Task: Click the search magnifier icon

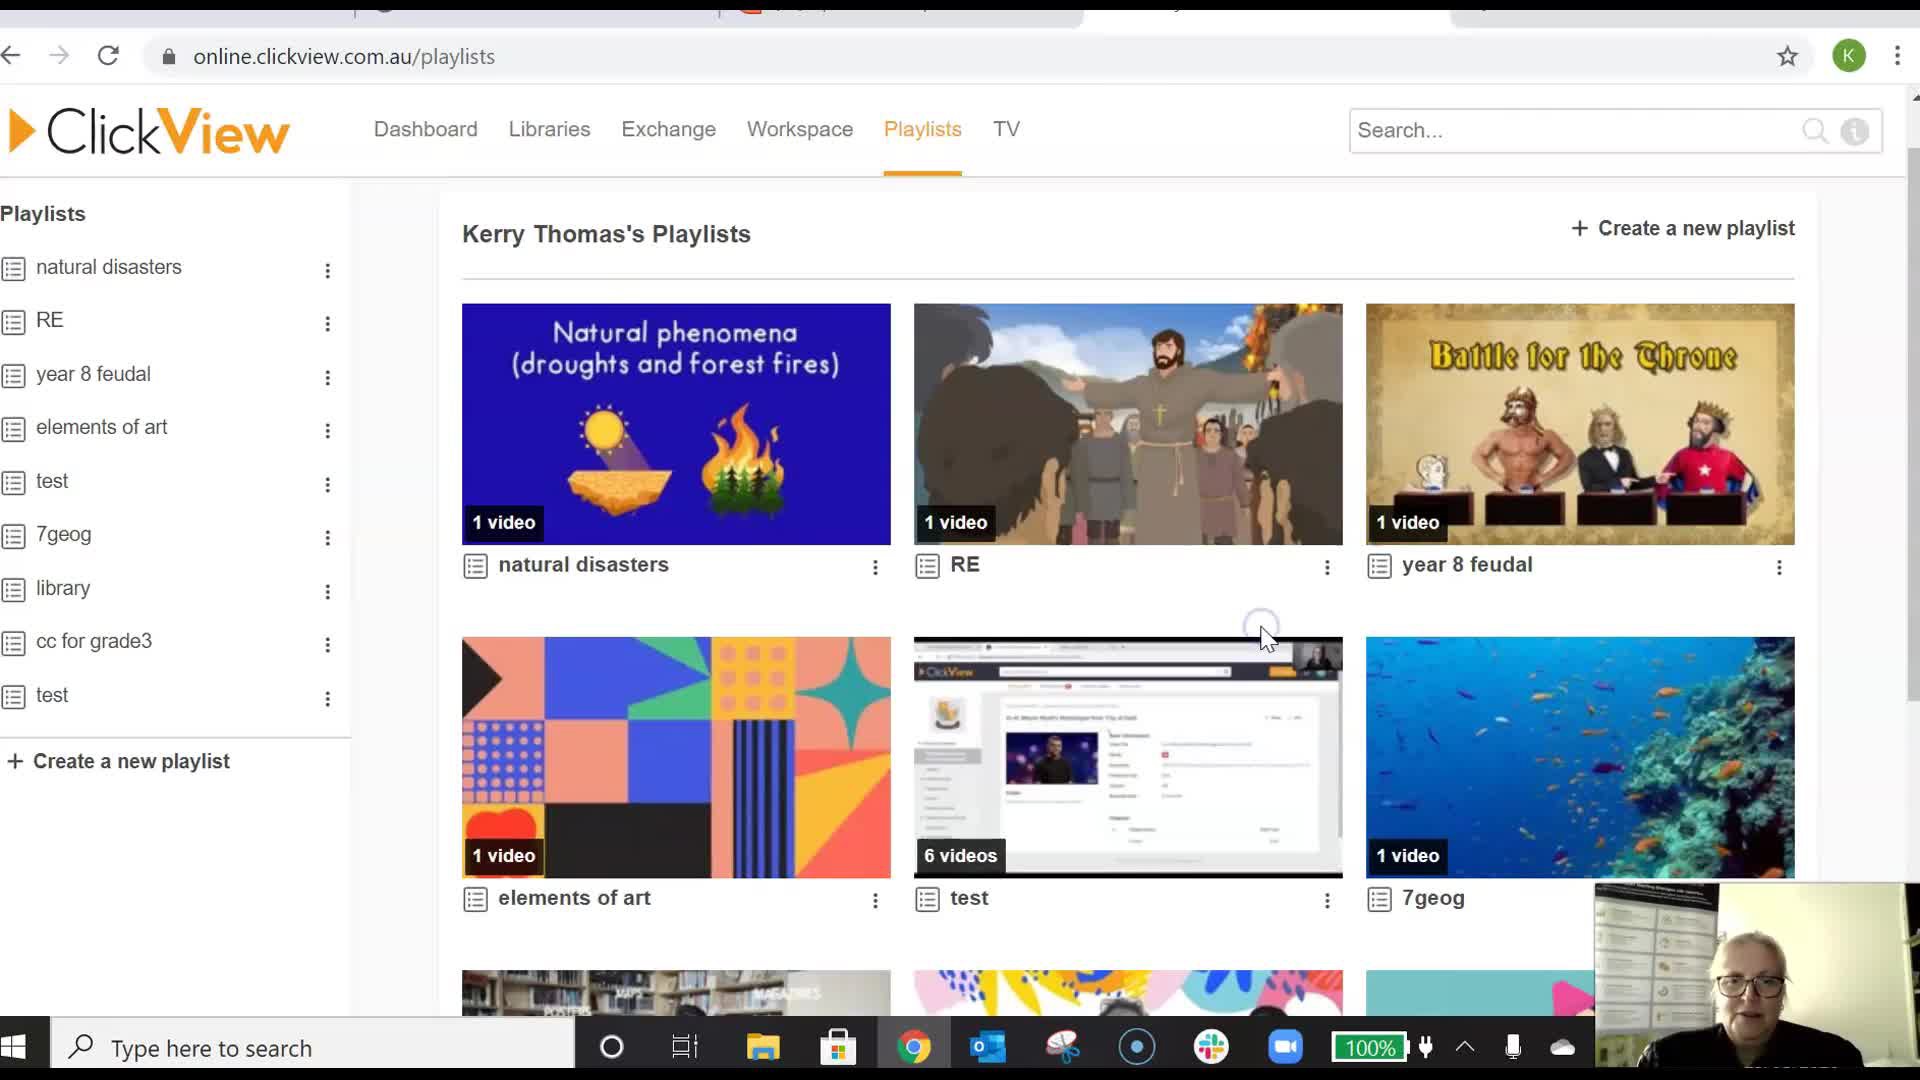Action: pyautogui.click(x=1816, y=131)
